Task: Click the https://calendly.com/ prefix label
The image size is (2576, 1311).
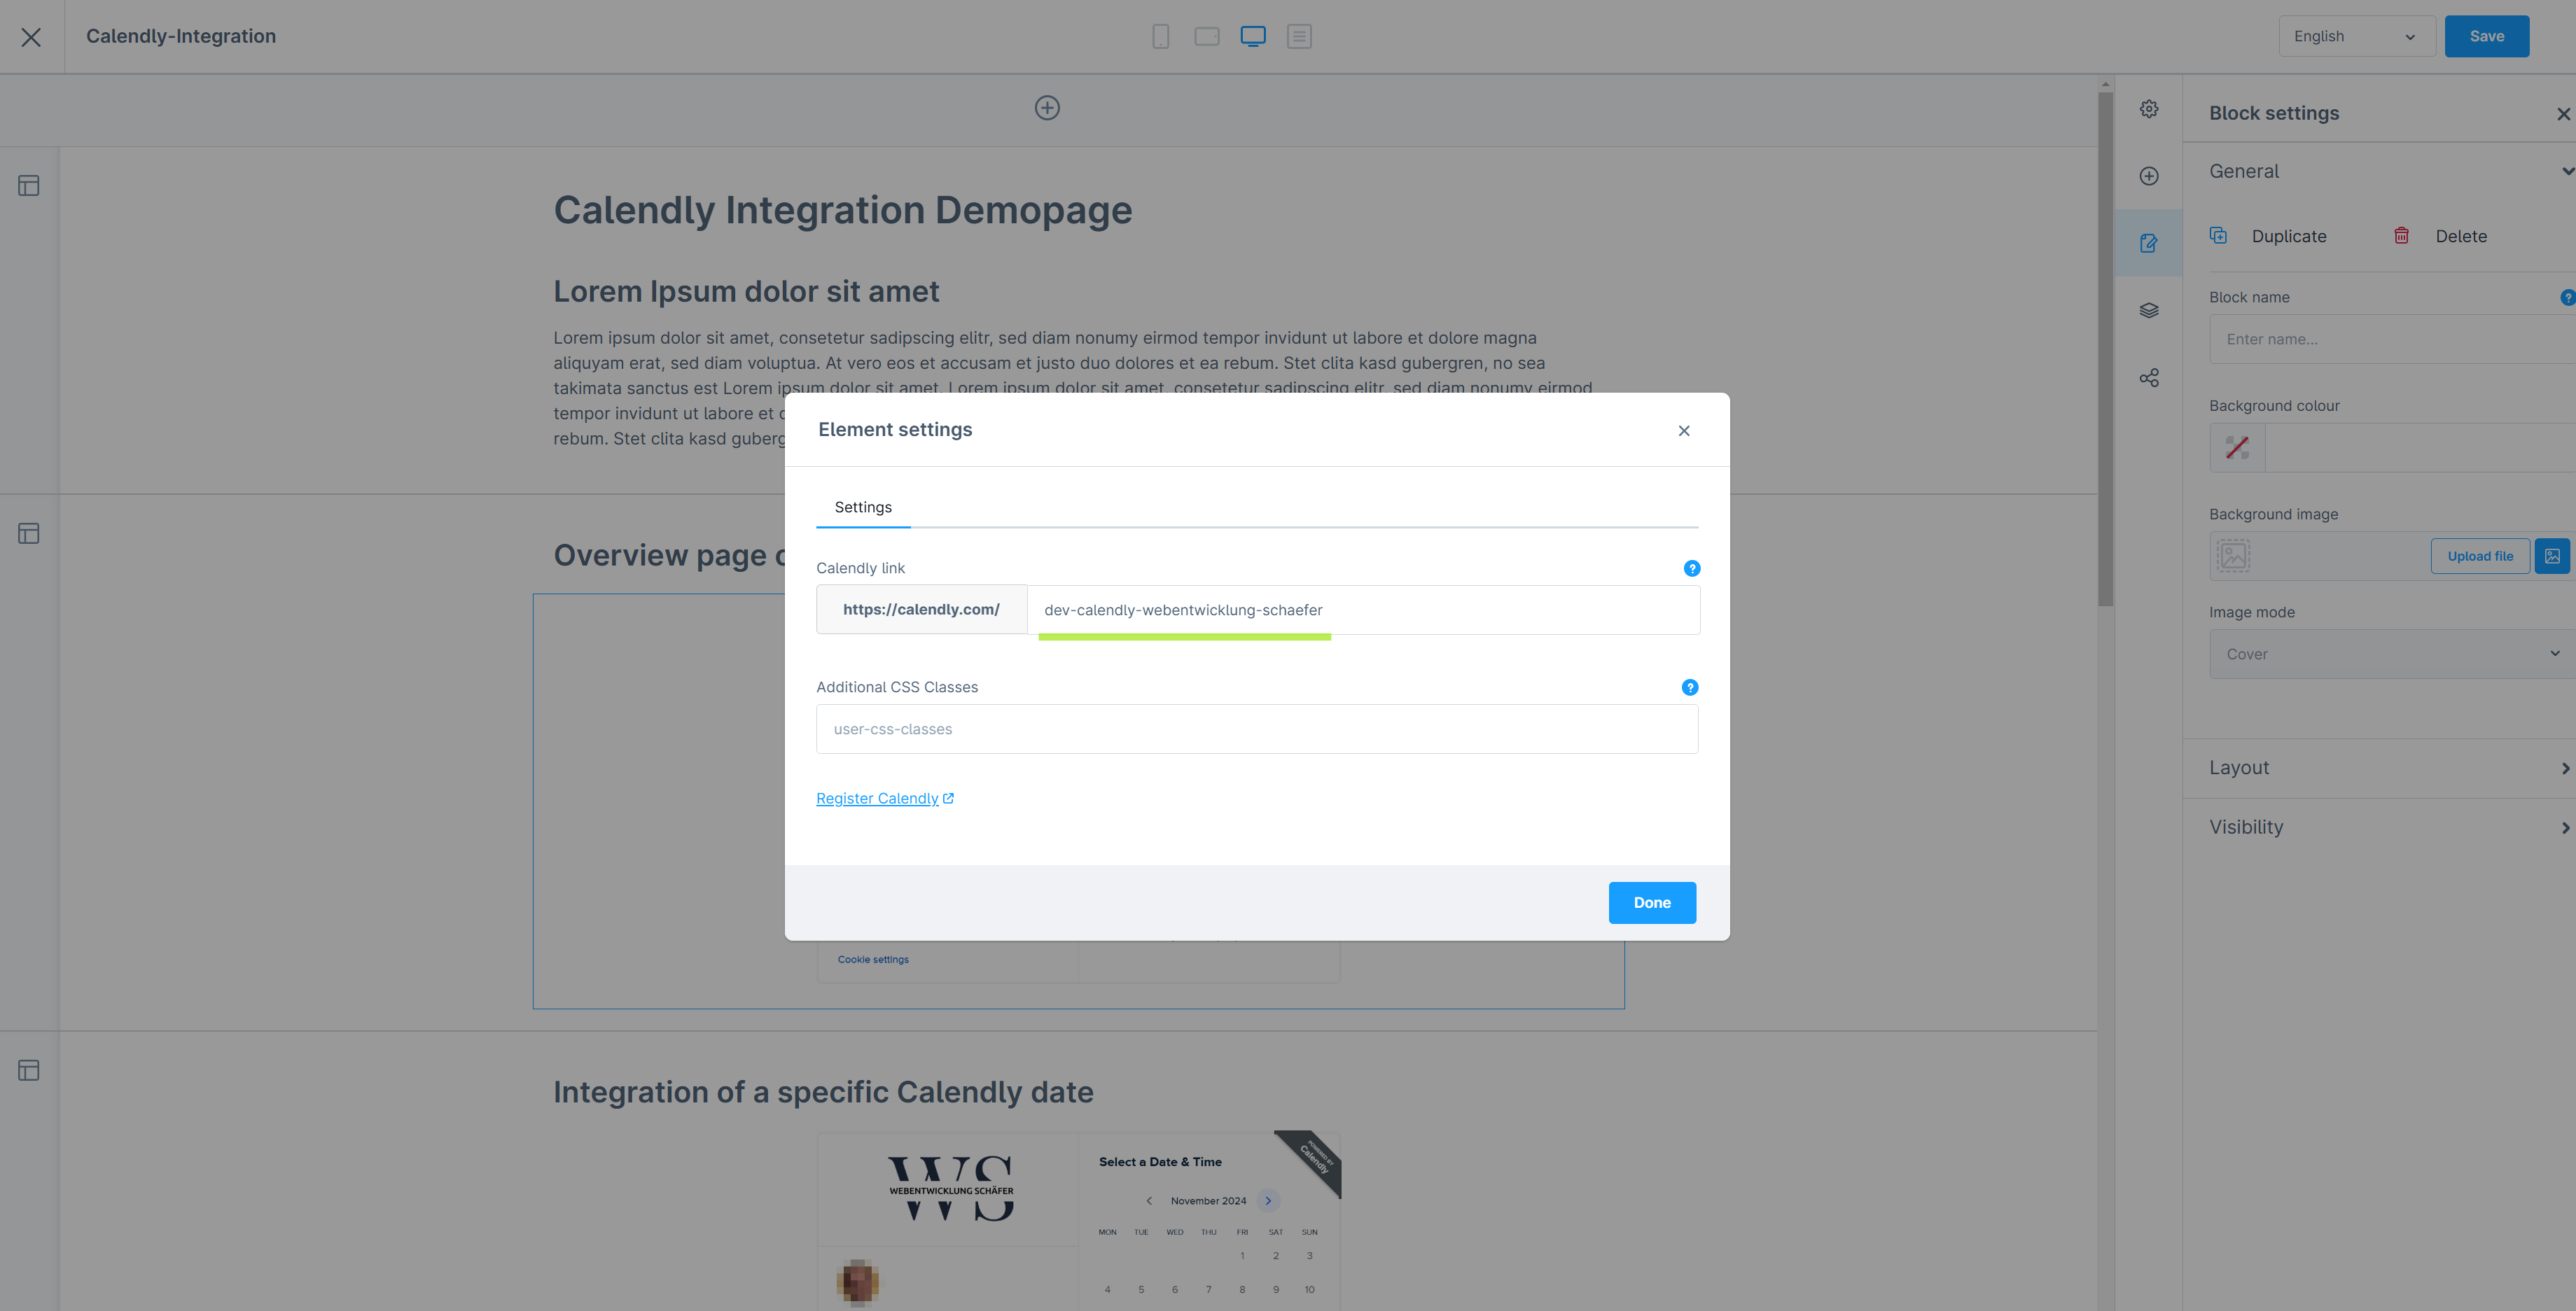Action: [921, 610]
